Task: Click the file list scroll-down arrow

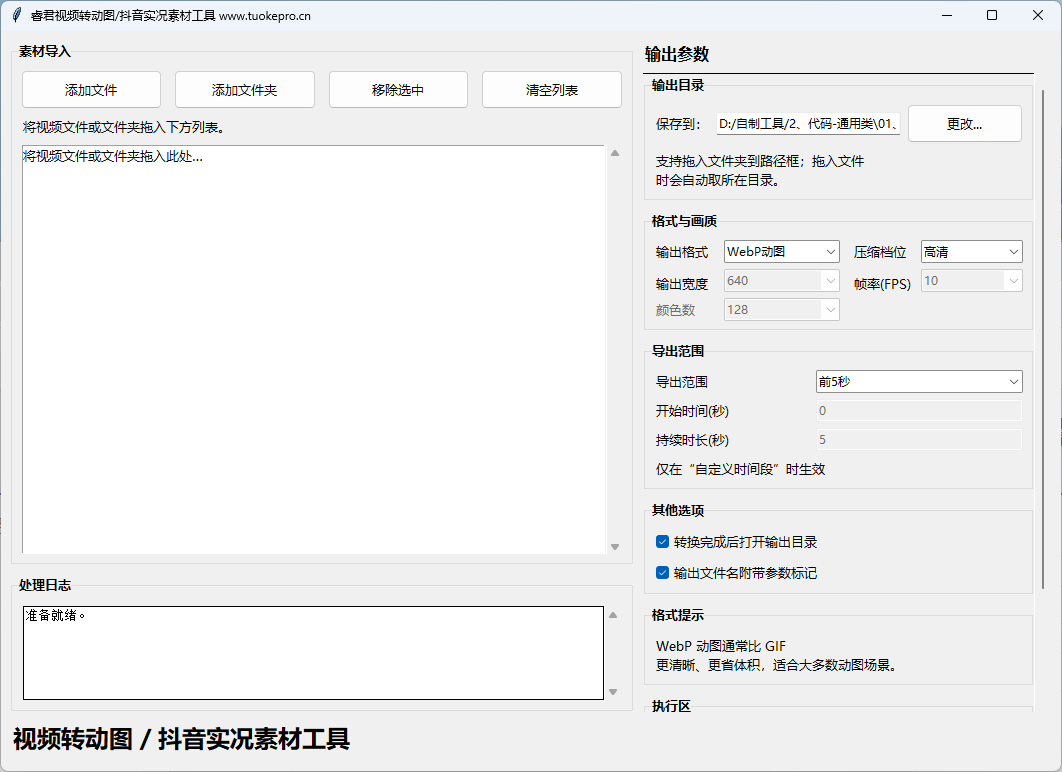Action: 615,547
